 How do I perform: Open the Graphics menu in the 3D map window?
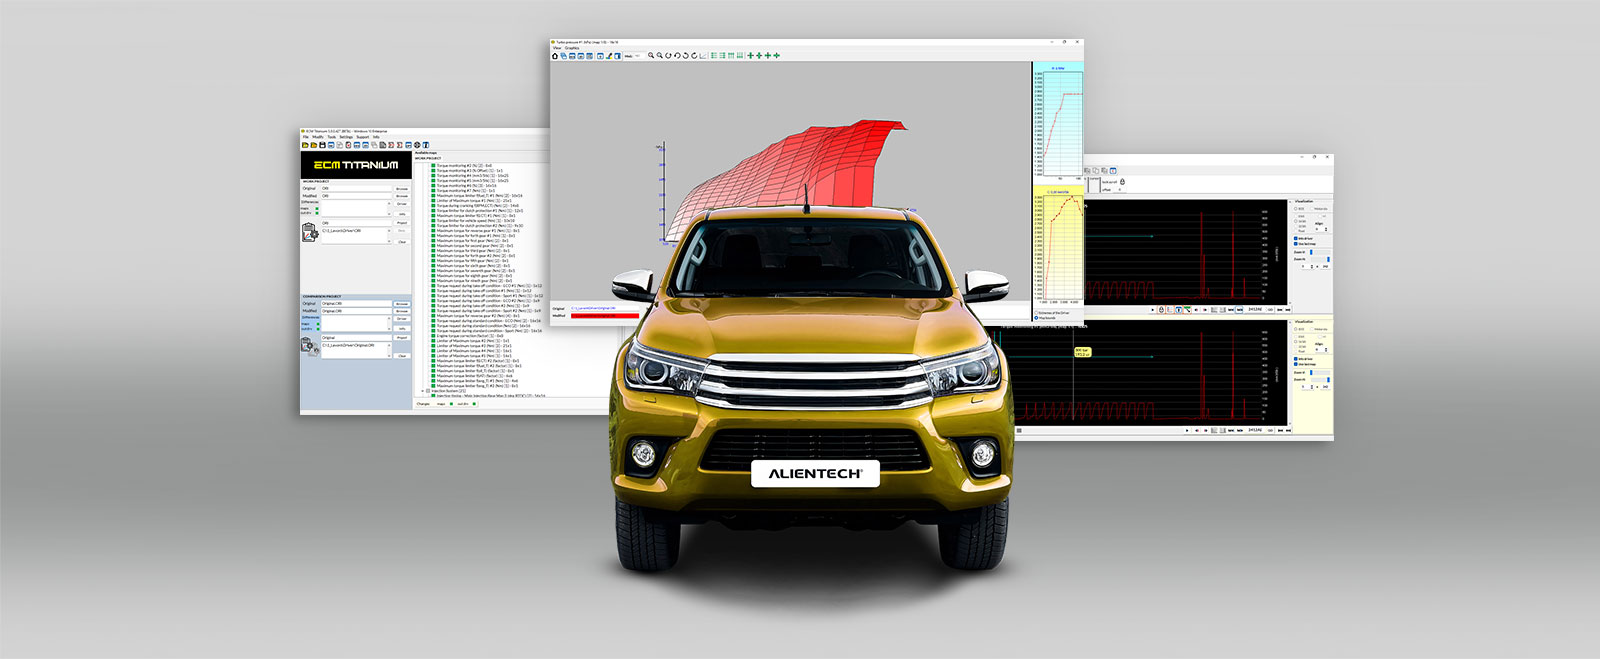(x=572, y=48)
